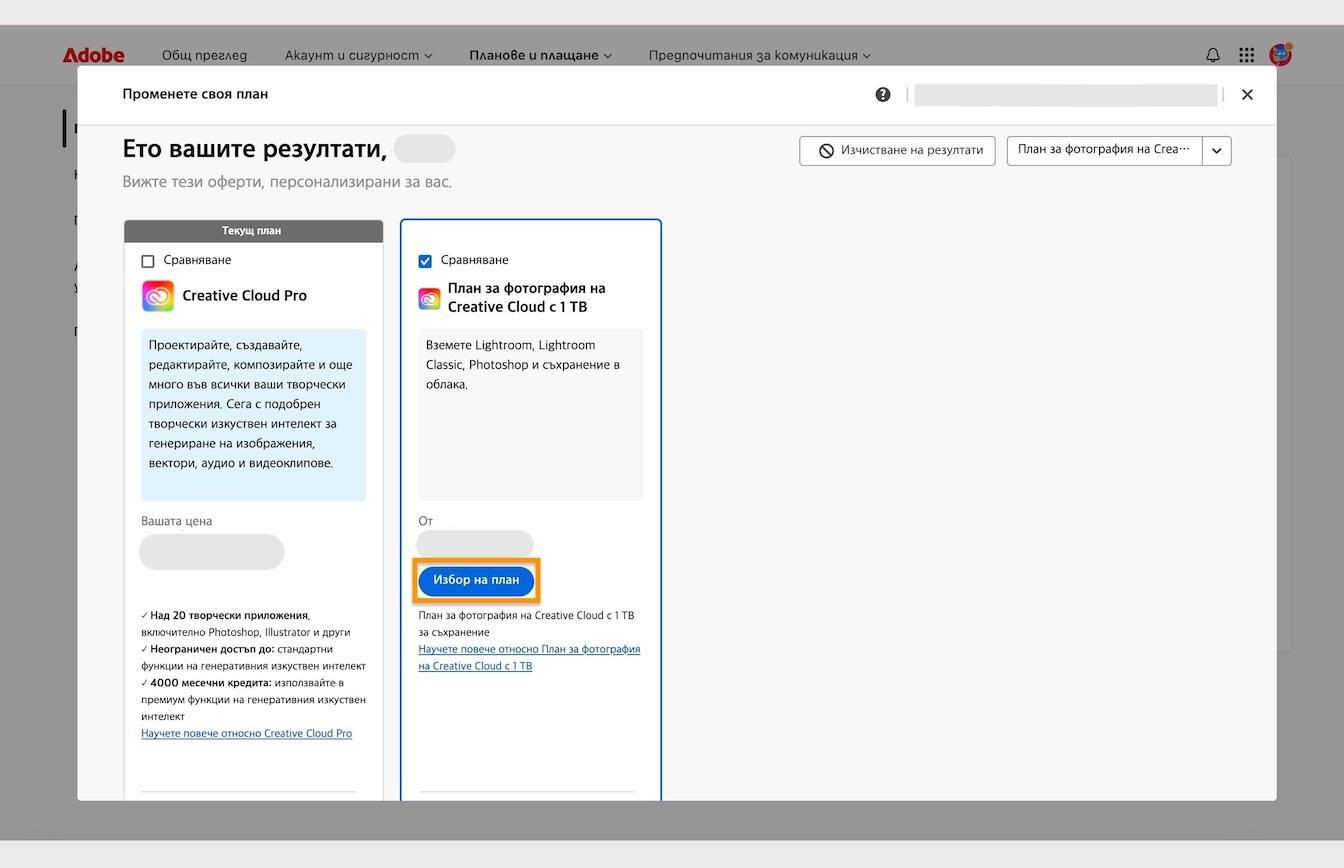Close the Променете своя план dialog
Screen dimensions: 1344x868
pyautogui.click(x=1247, y=94)
